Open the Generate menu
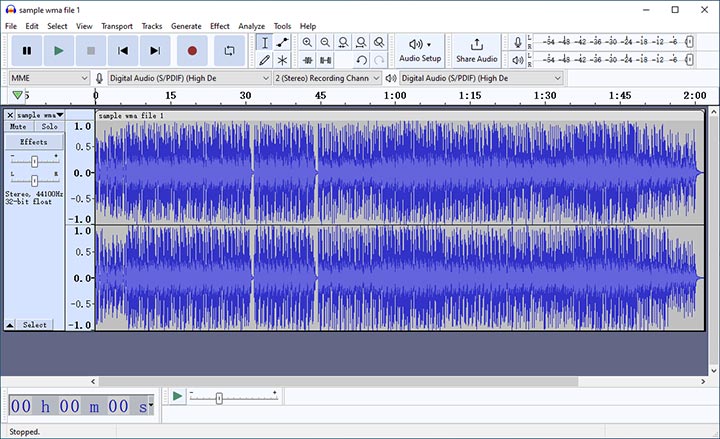720x439 pixels. click(x=186, y=25)
